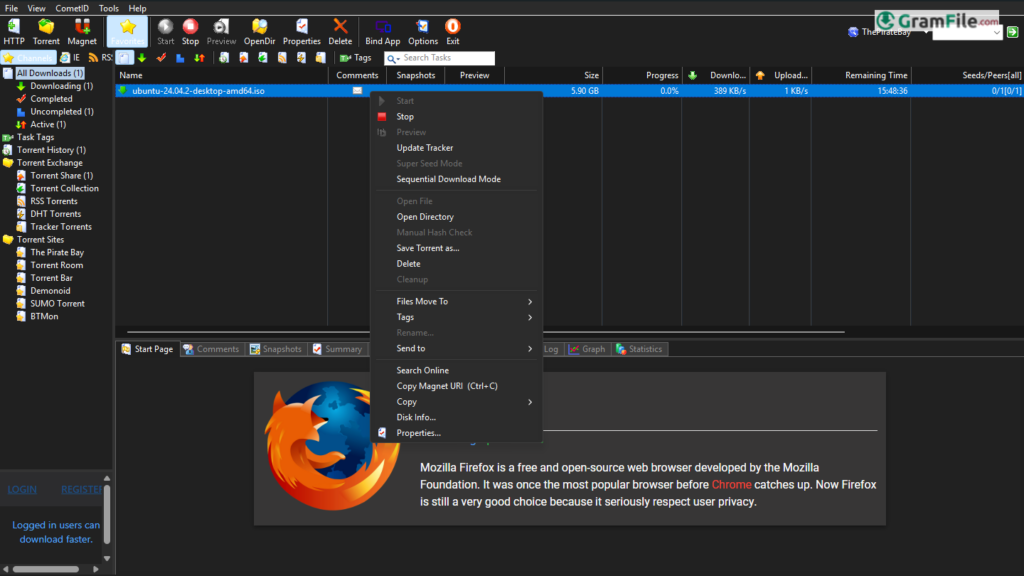Toggle the active tasks up-down arrows icon

click(x=200, y=58)
